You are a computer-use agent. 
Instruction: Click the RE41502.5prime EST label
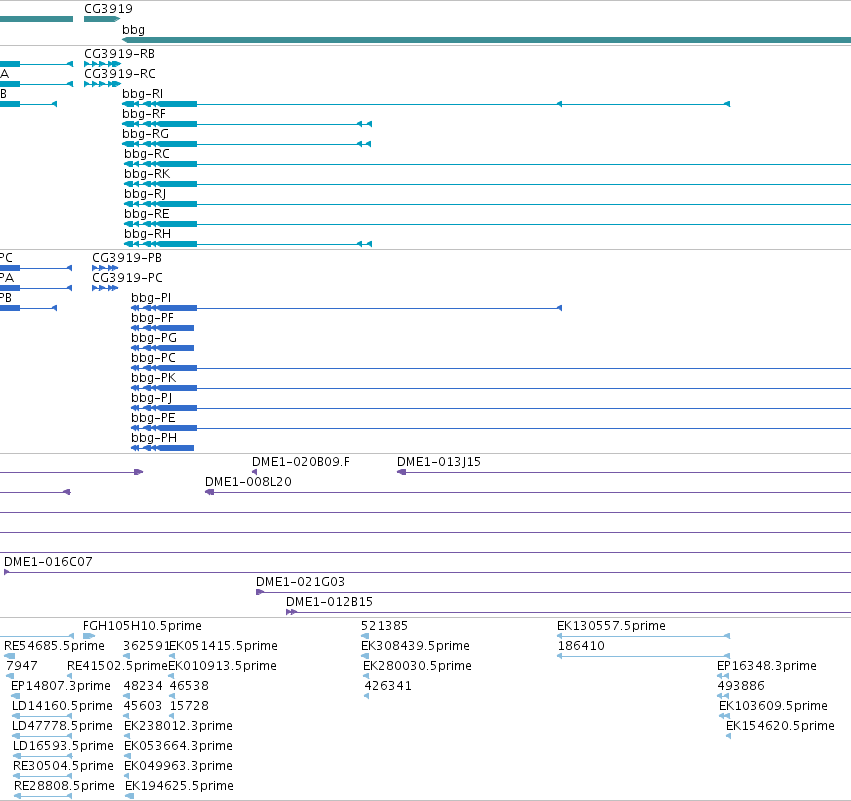tap(117, 666)
